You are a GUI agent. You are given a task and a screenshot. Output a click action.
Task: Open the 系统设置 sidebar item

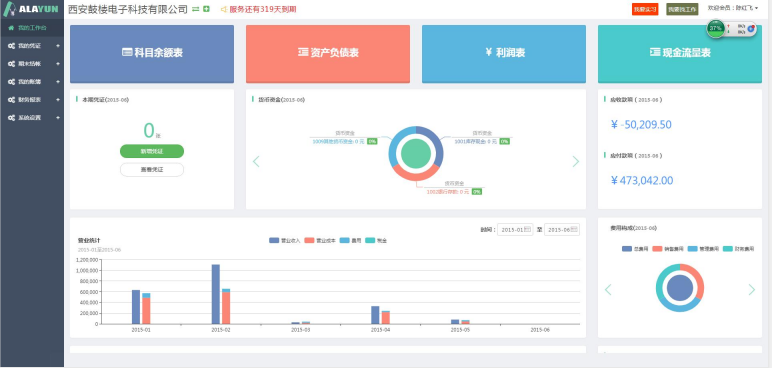pyautogui.click(x=32, y=118)
